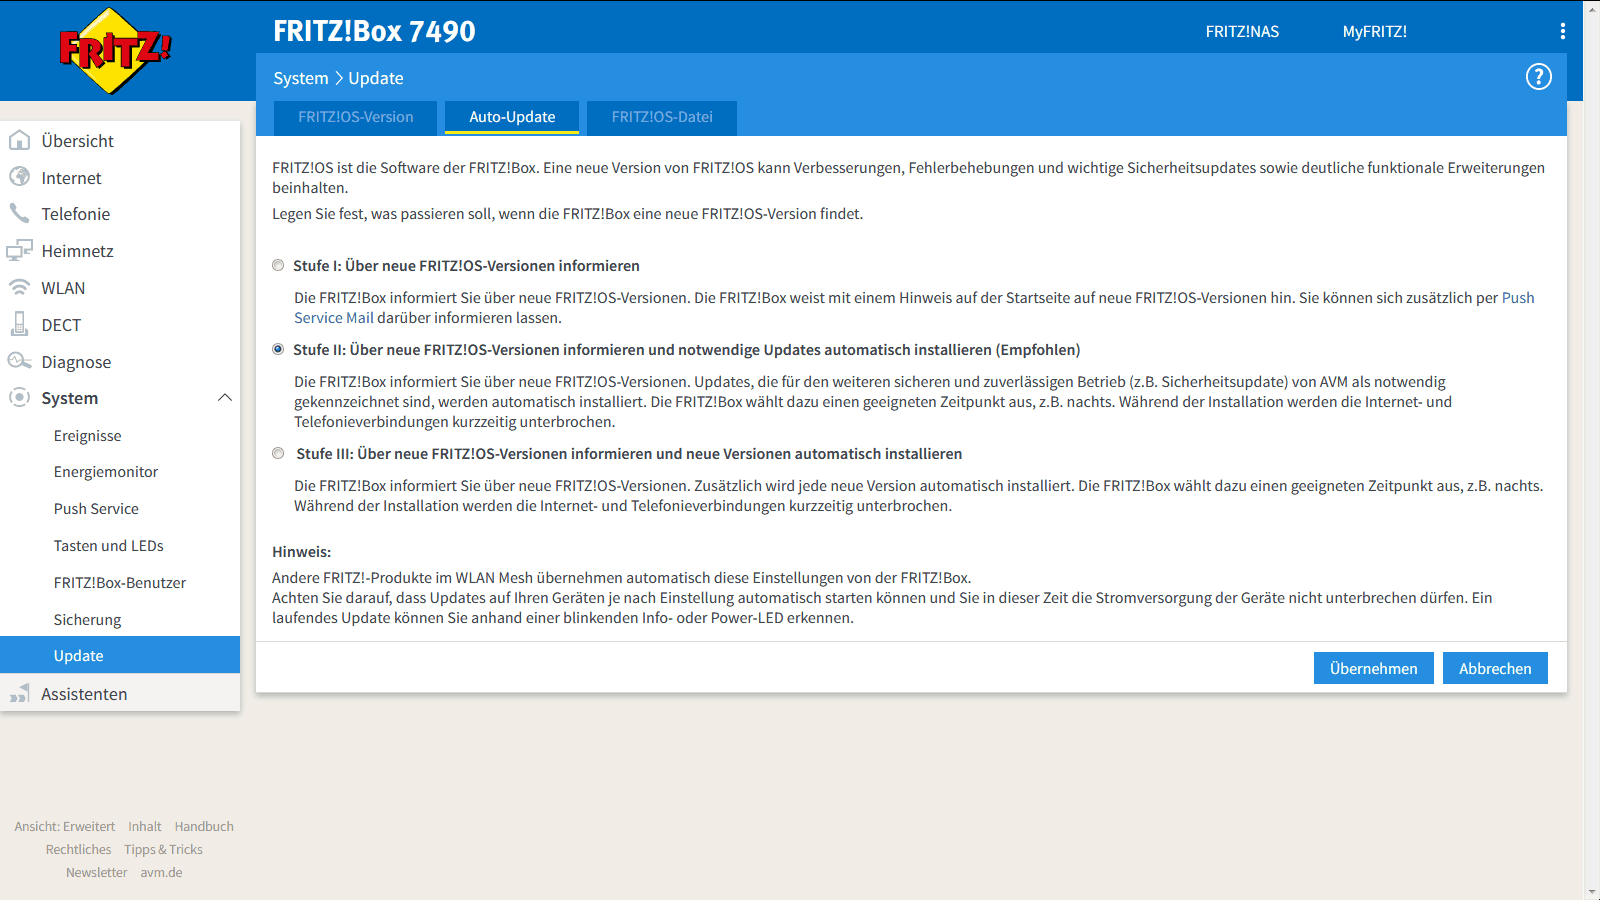Click the Internet globe icon
The height and width of the screenshot is (900, 1600).
[19, 177]
